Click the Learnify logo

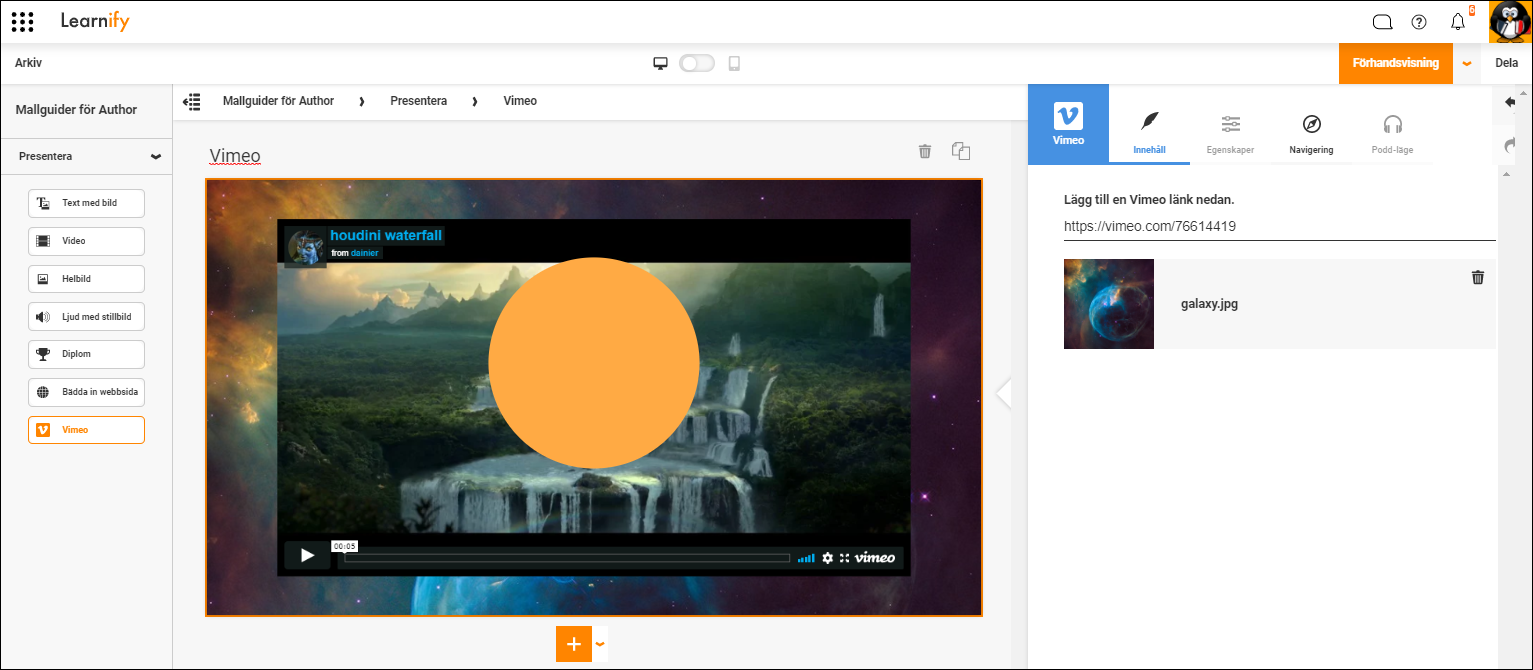(x=94, y=21)
